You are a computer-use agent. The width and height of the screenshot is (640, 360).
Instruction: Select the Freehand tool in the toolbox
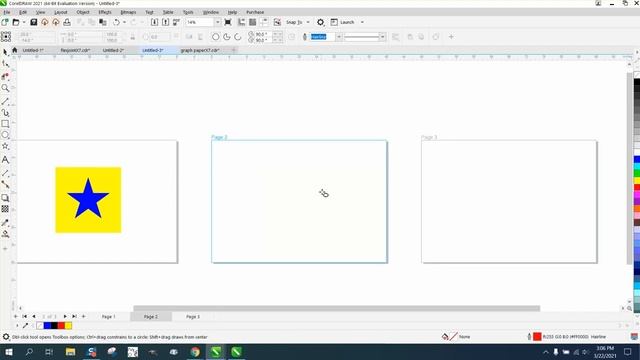pos(5,101)
